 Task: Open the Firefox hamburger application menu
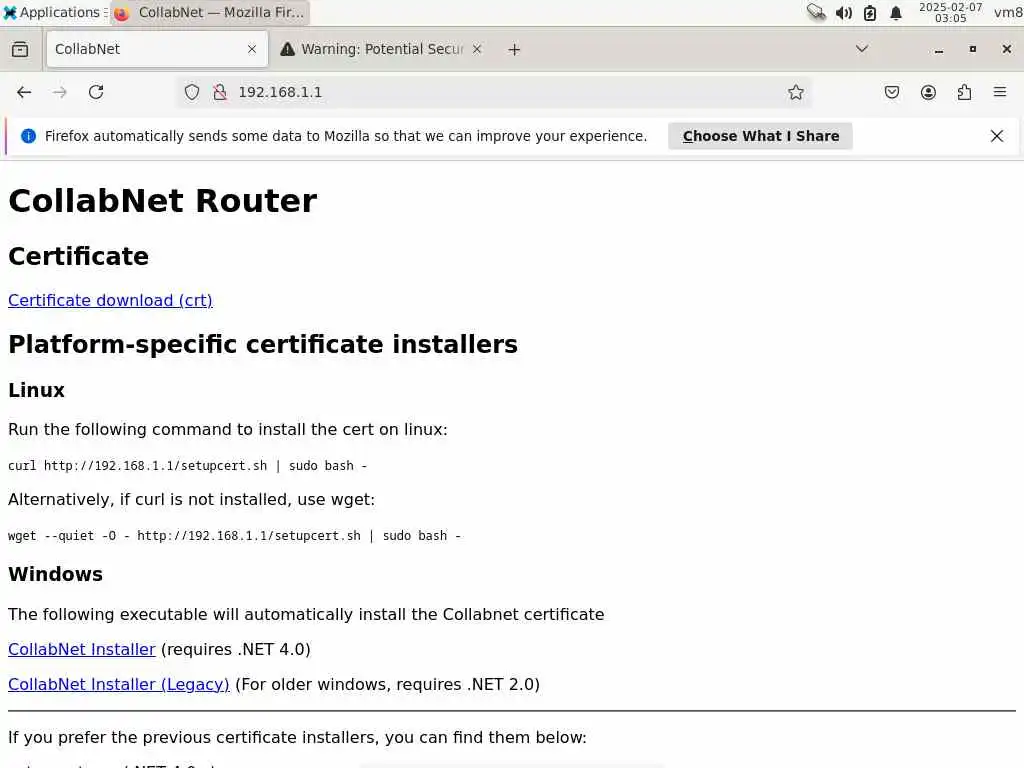point(1000,92)
